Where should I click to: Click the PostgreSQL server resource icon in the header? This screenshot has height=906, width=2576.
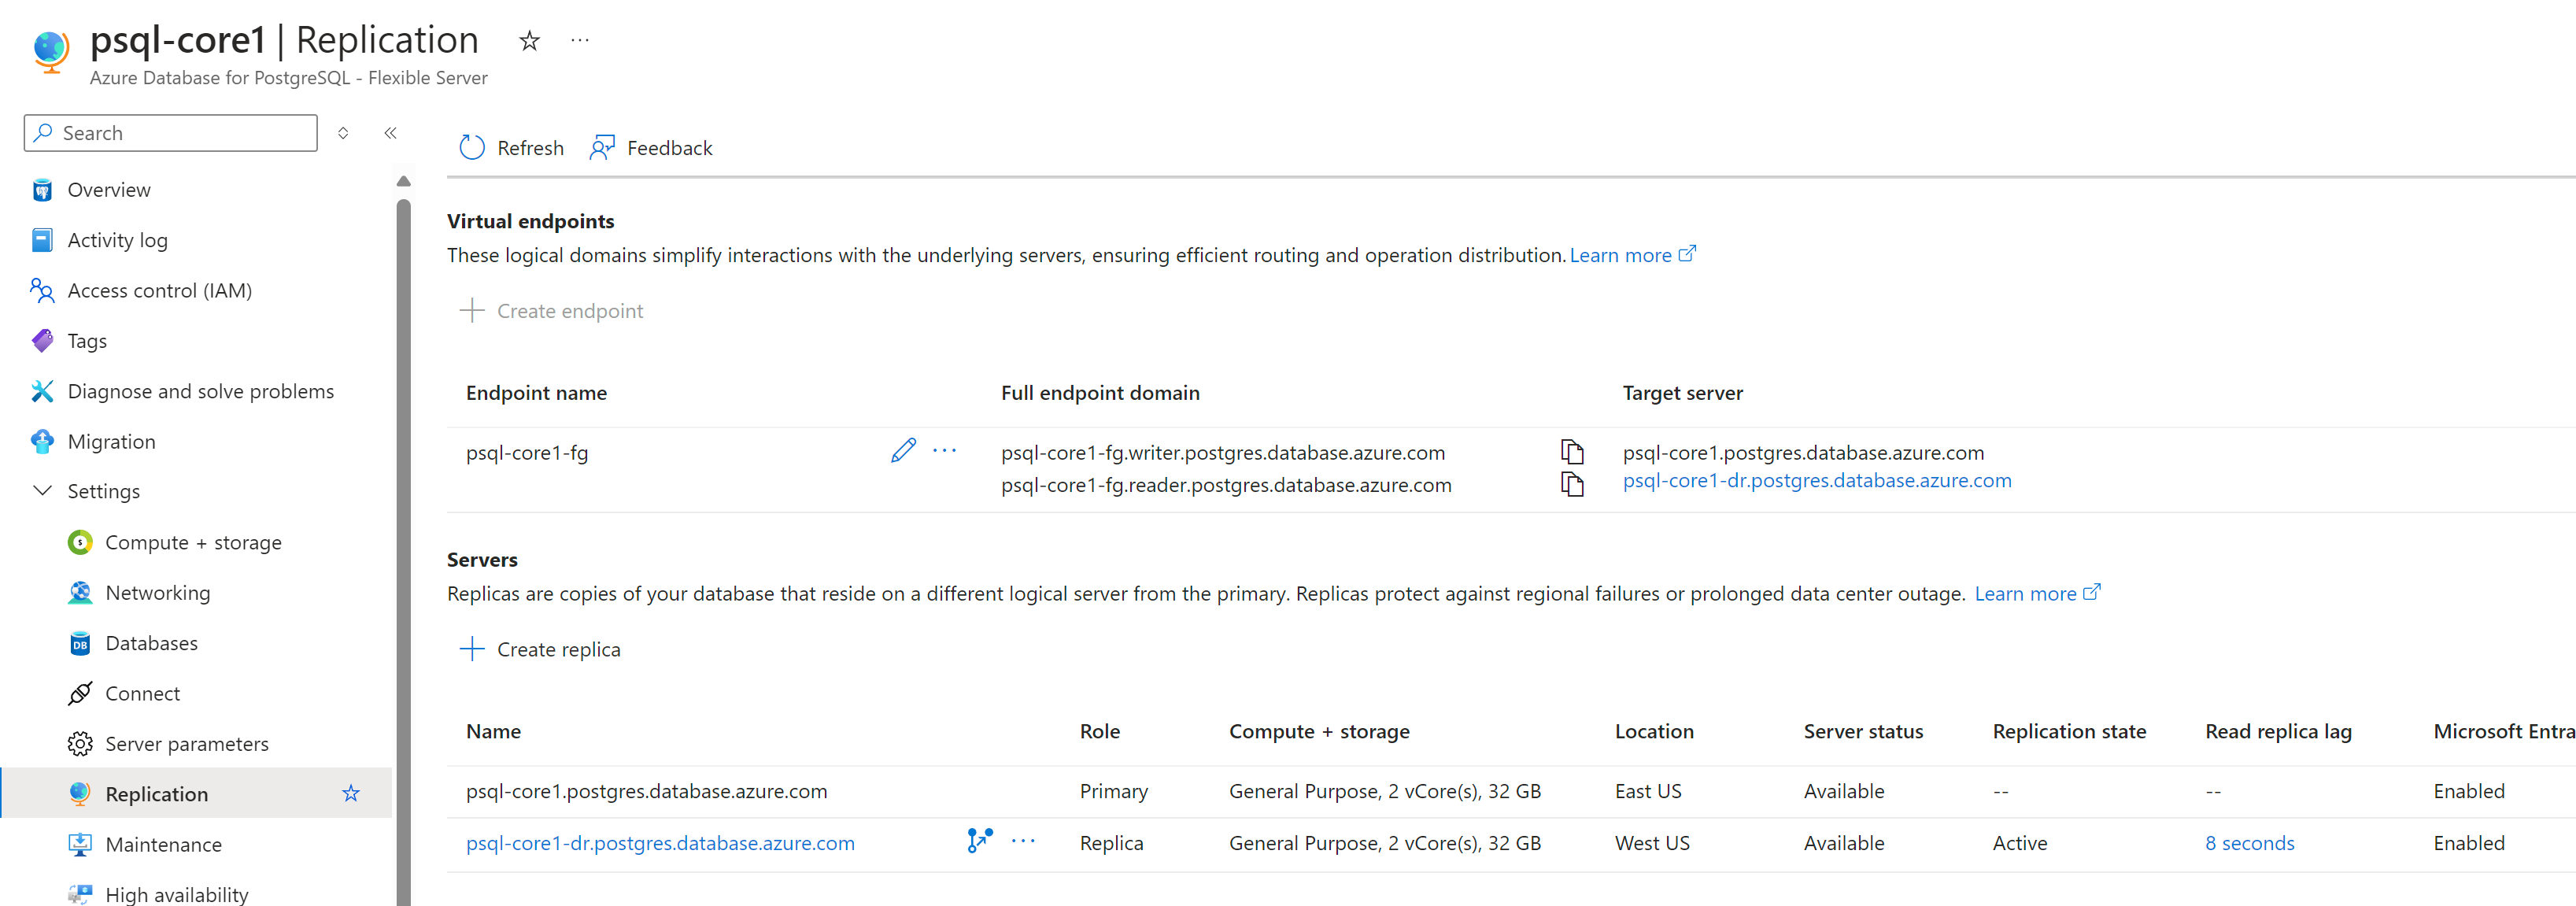point(50,51)
